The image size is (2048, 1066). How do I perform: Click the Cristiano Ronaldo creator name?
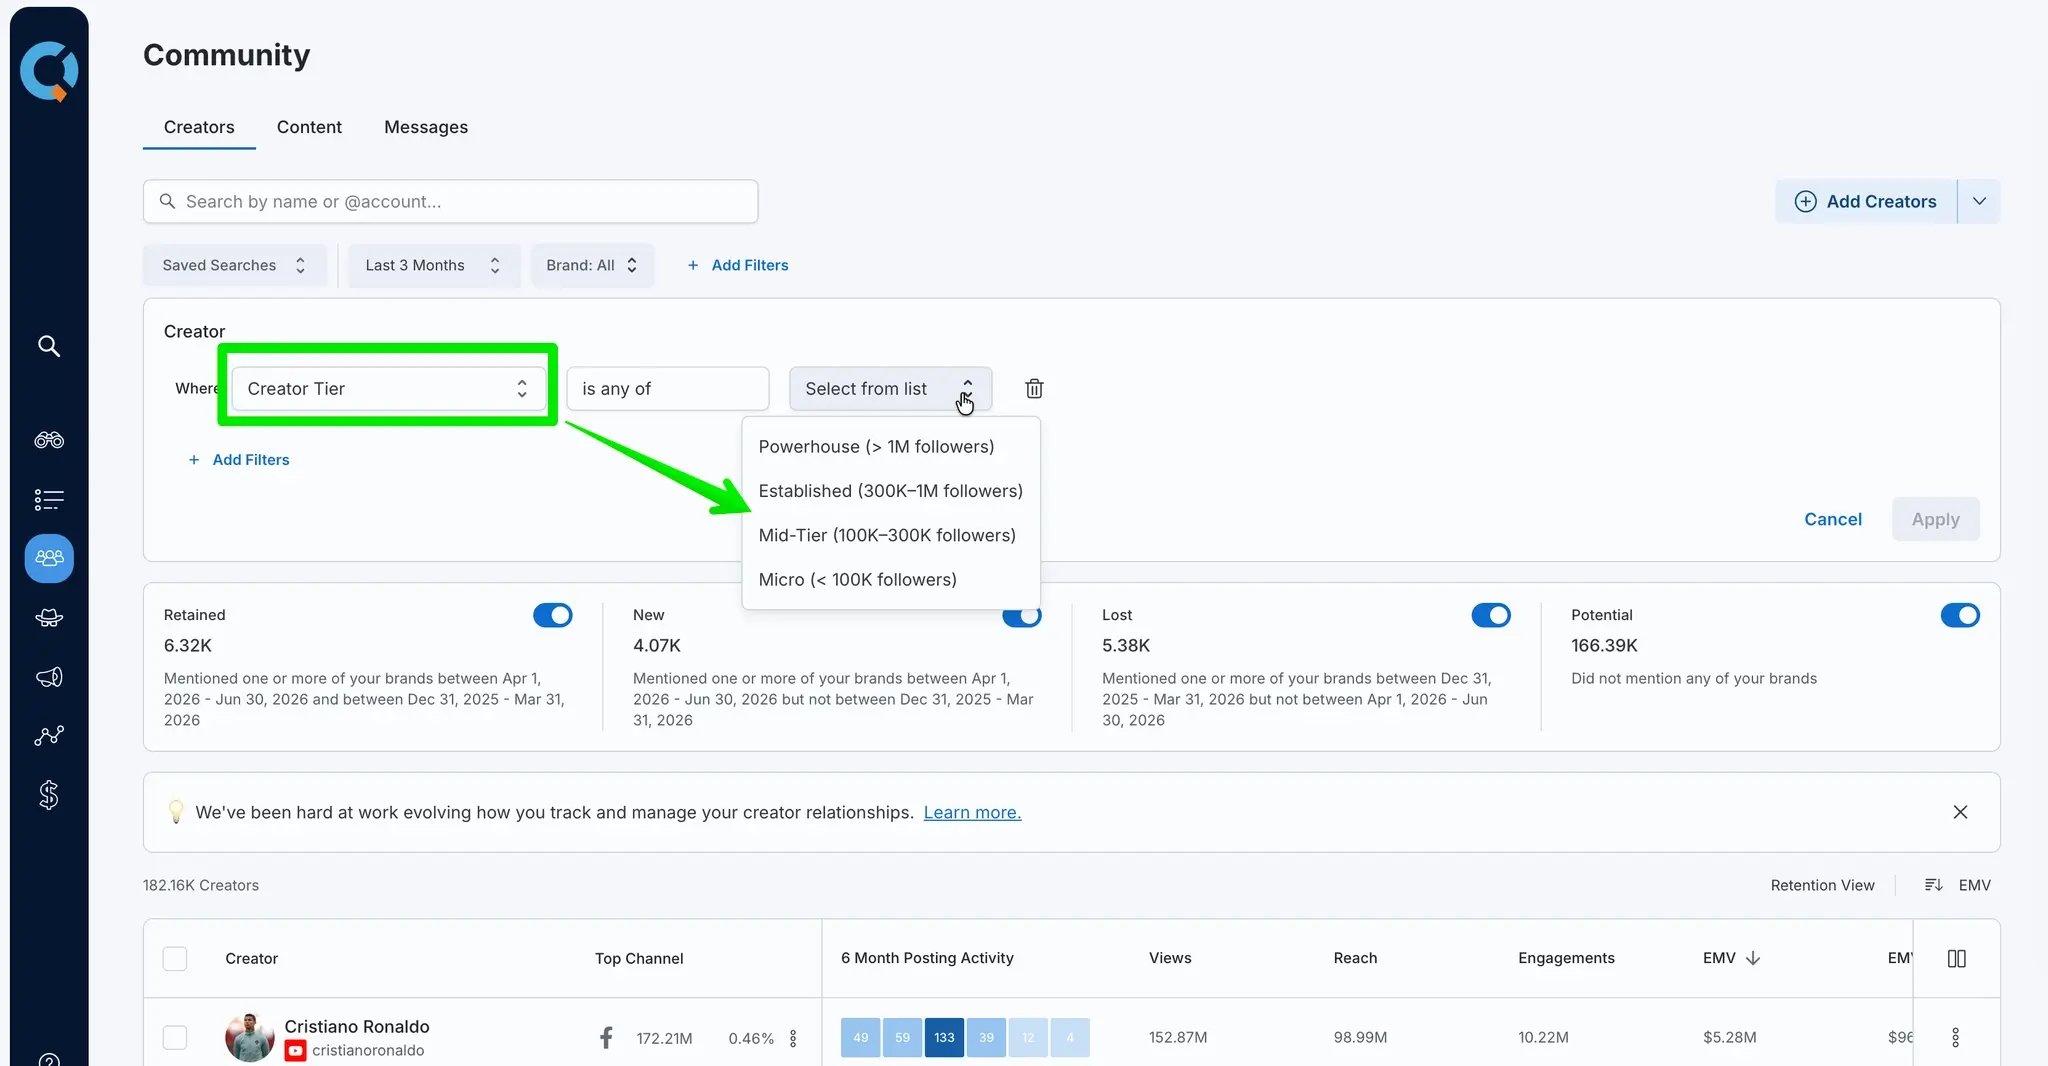357,1026
